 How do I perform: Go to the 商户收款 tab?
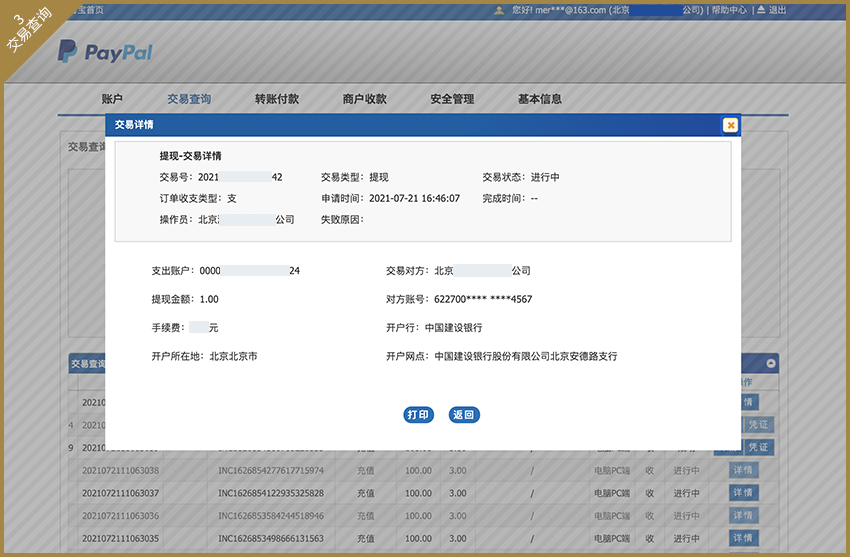click(364, 99)
